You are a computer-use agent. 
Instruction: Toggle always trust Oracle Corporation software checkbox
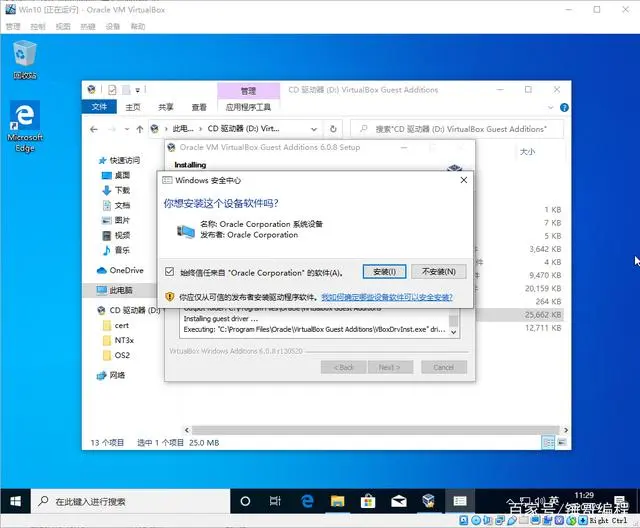[169, 272]
